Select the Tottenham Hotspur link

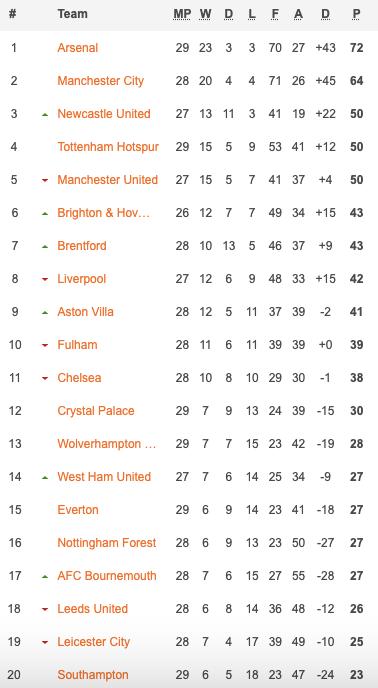click(108, 147)
